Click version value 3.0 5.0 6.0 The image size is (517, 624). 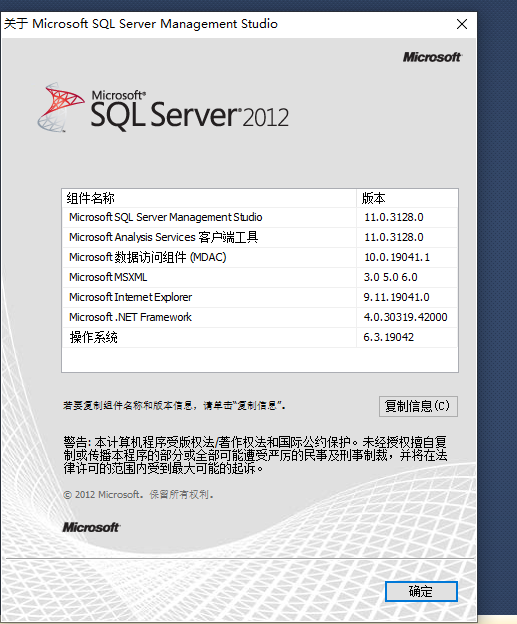[x=390, y=277]
